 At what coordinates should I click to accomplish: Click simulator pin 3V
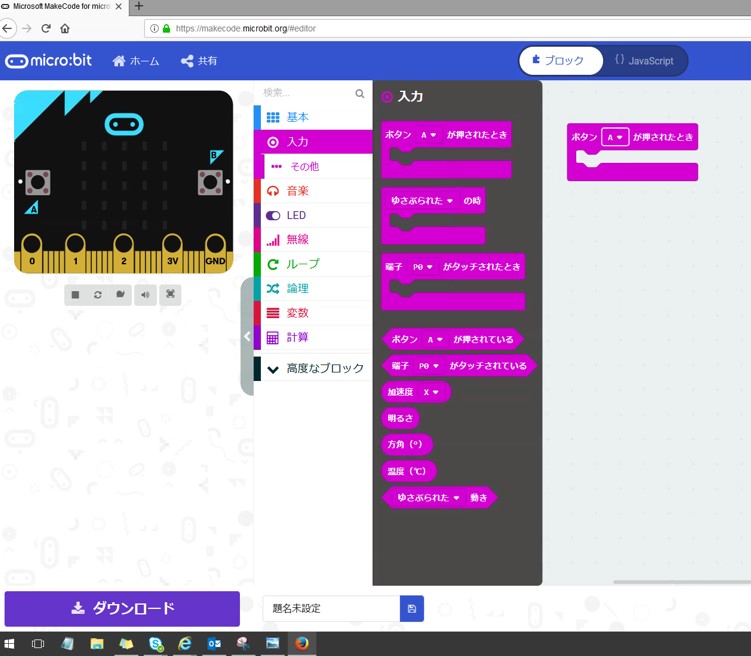point(172,252)
